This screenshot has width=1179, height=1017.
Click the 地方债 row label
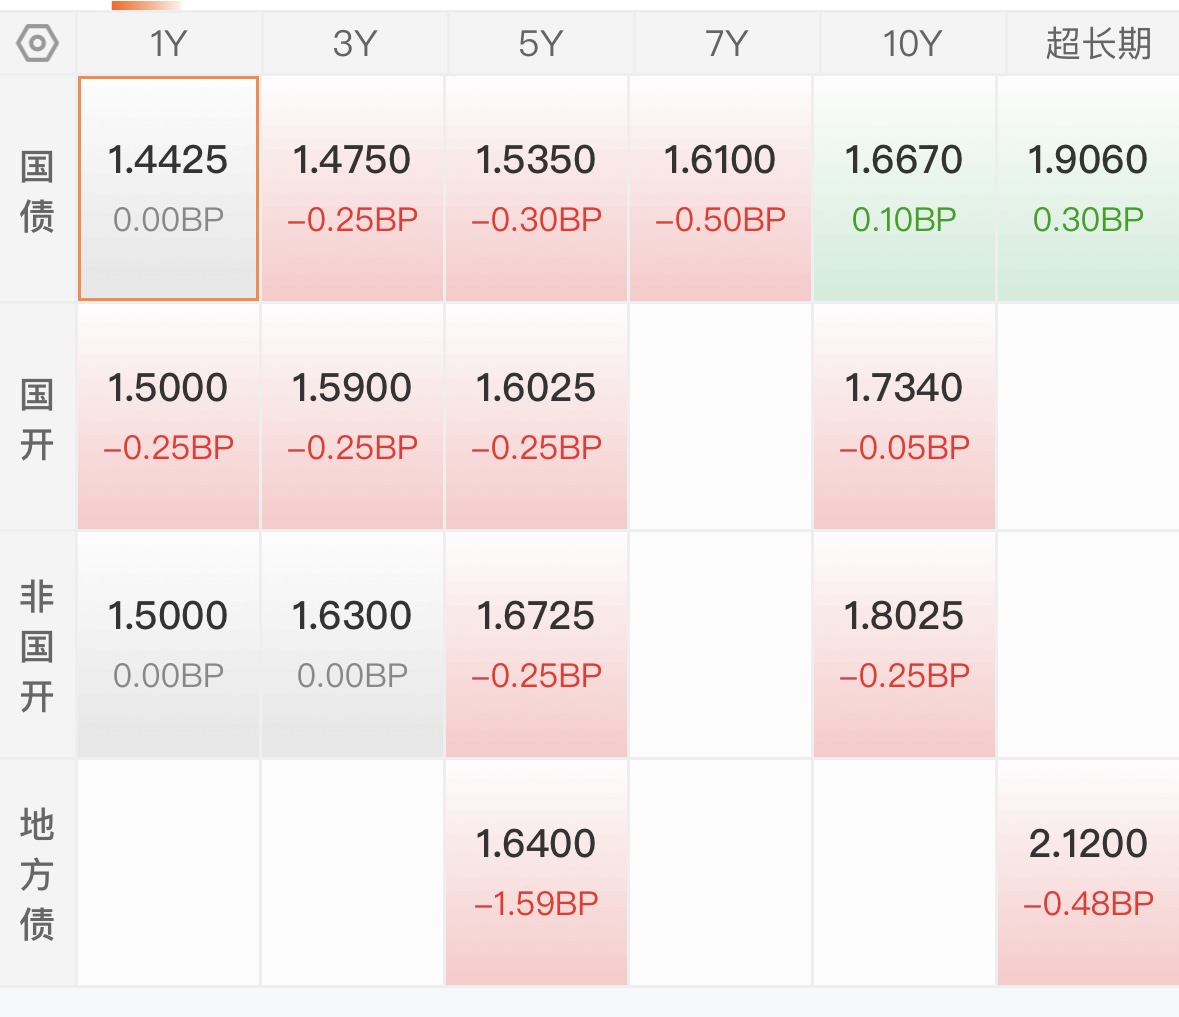point(37,874)
